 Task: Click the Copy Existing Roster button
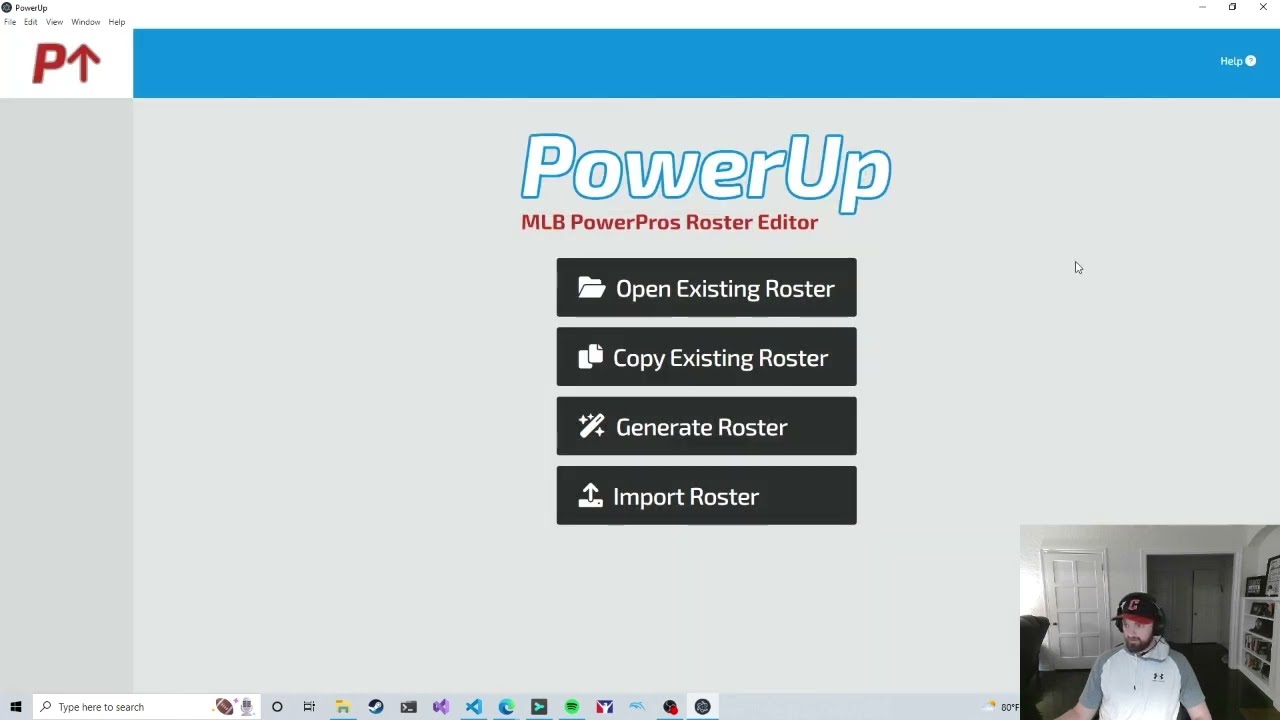[706, 357]
